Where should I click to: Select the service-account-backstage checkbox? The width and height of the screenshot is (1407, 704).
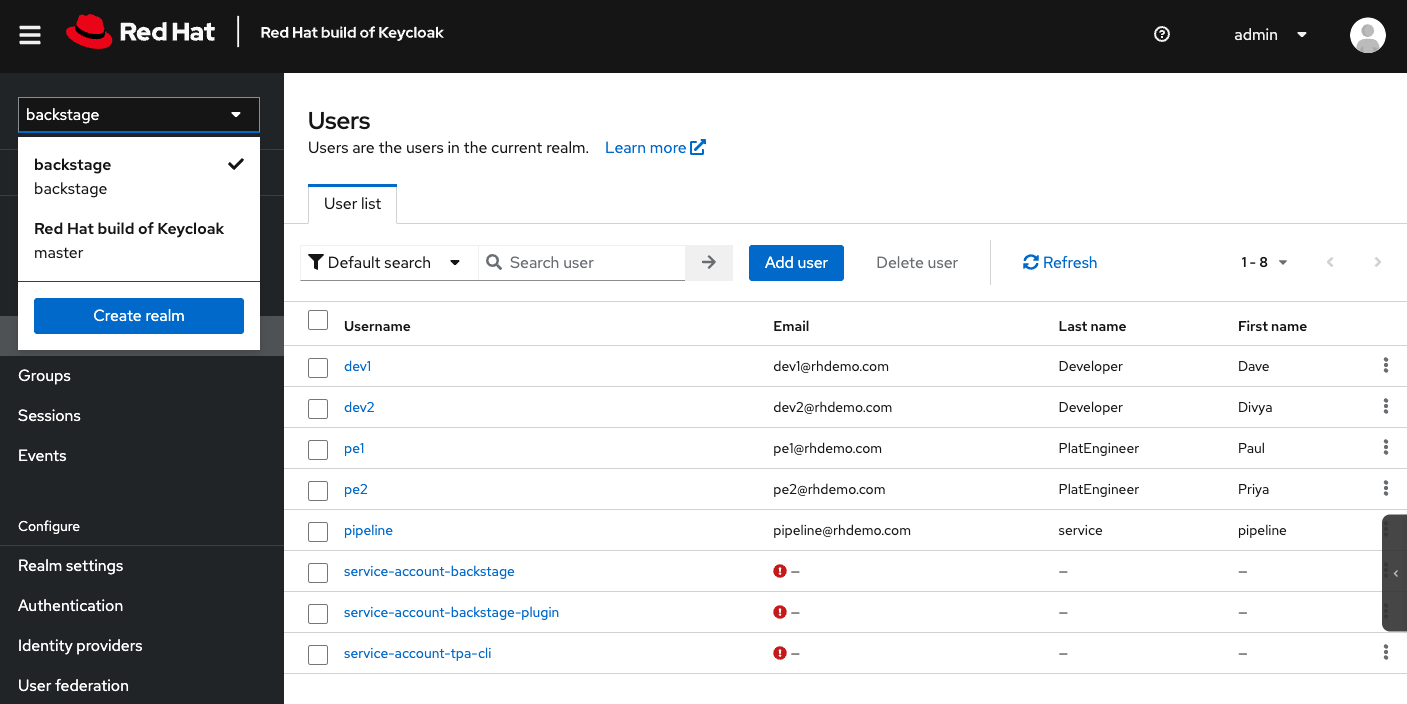click(318, 573)
